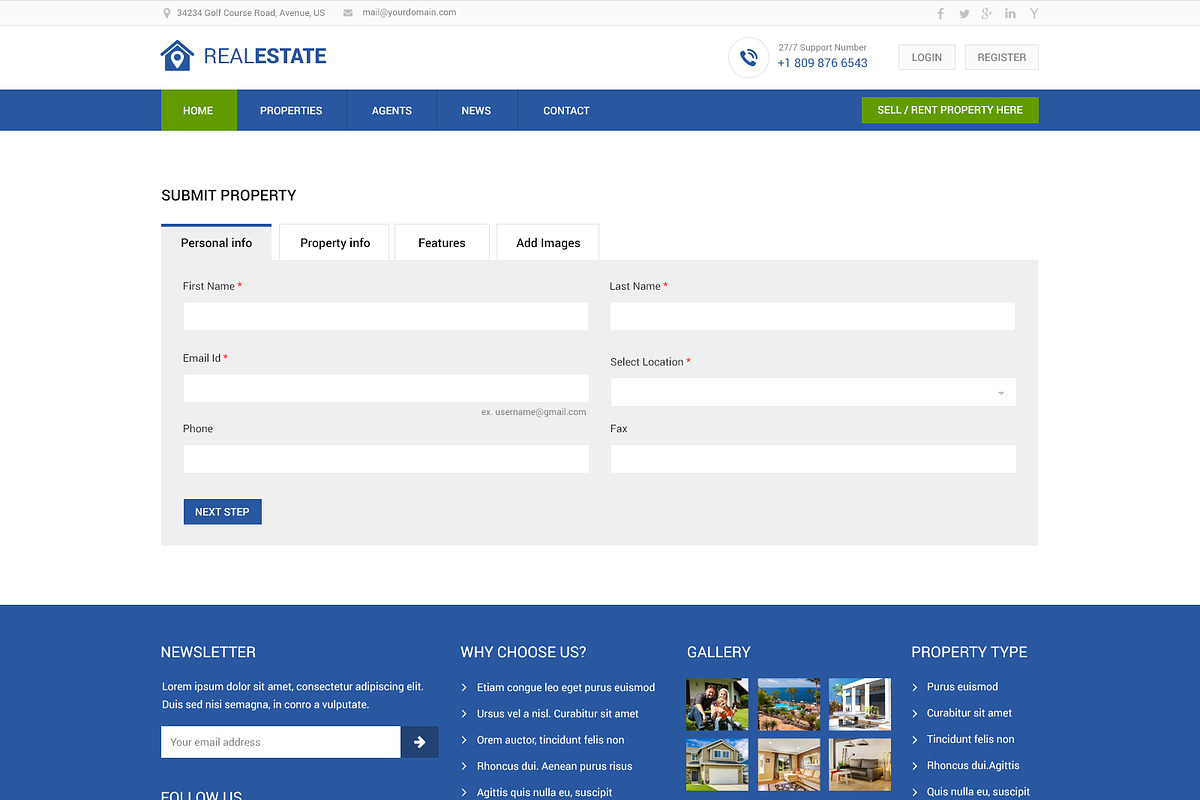Open gallery thumbnail of white modern building
The width and height of the screenshot is (1200, 800).
tap(860, 704)
